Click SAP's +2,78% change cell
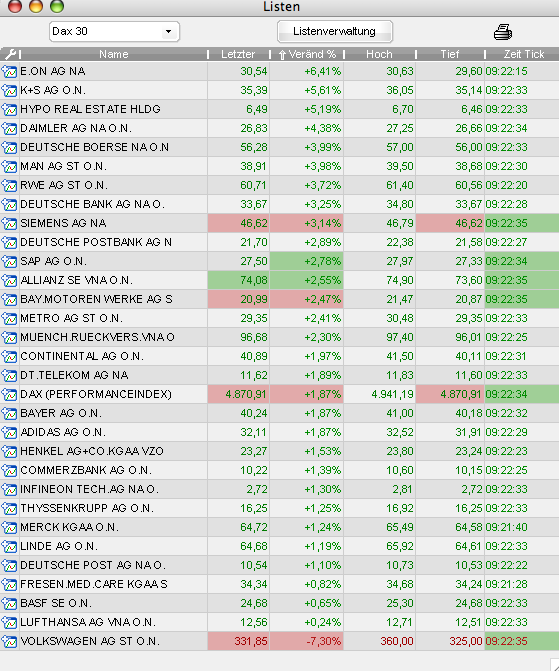 tap(307, 261)
